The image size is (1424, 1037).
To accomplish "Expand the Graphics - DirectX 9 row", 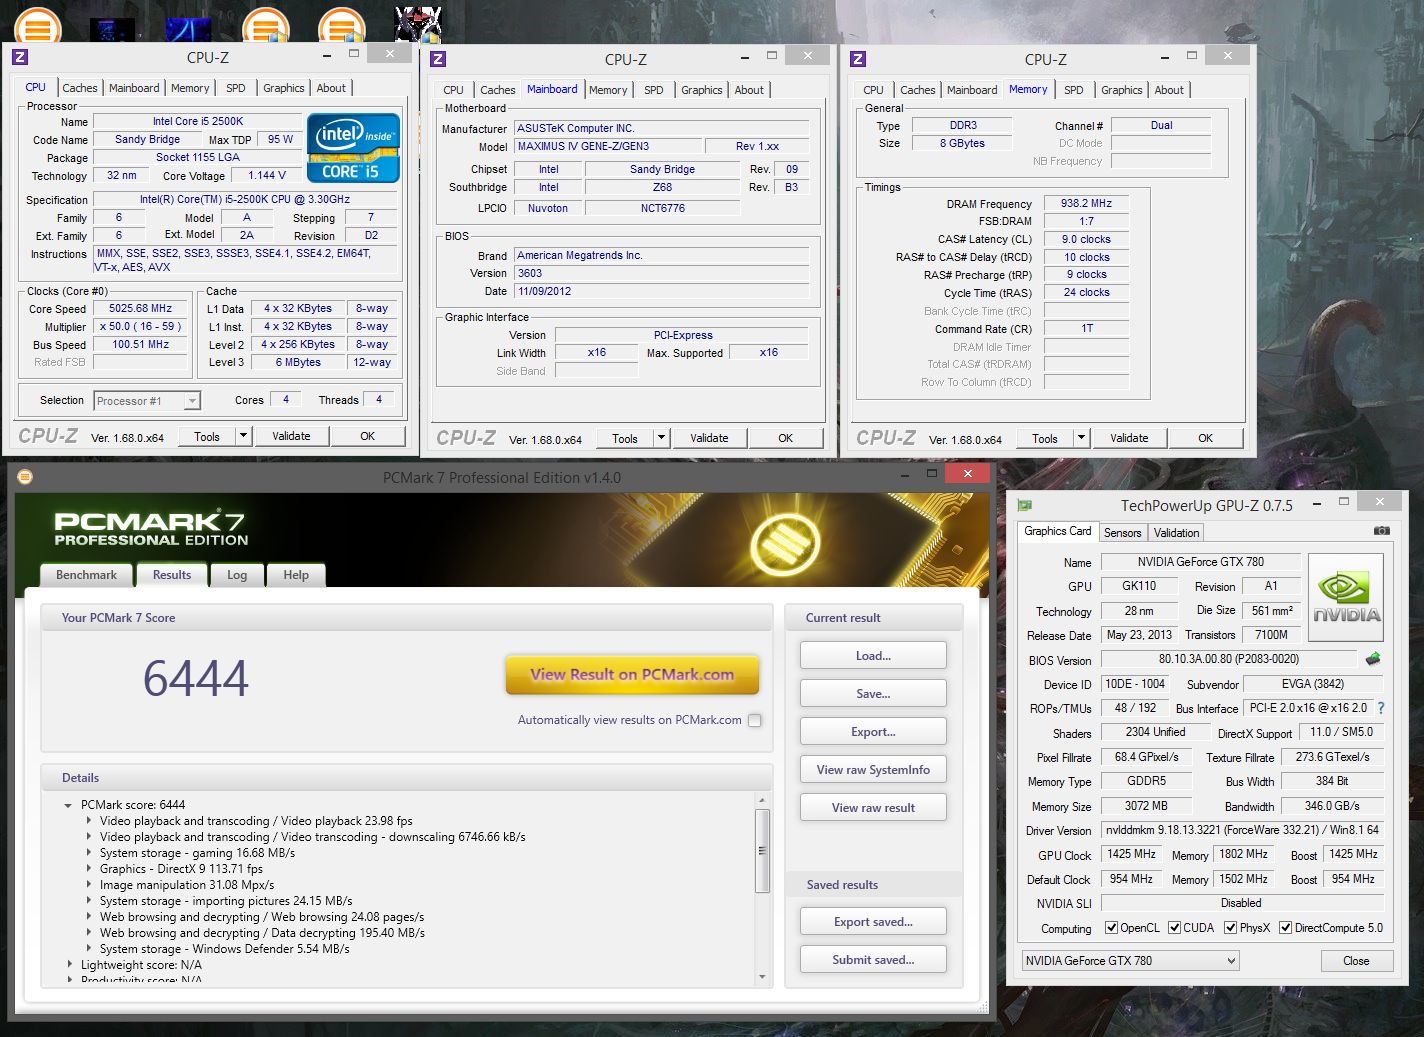I will (89, 869).
